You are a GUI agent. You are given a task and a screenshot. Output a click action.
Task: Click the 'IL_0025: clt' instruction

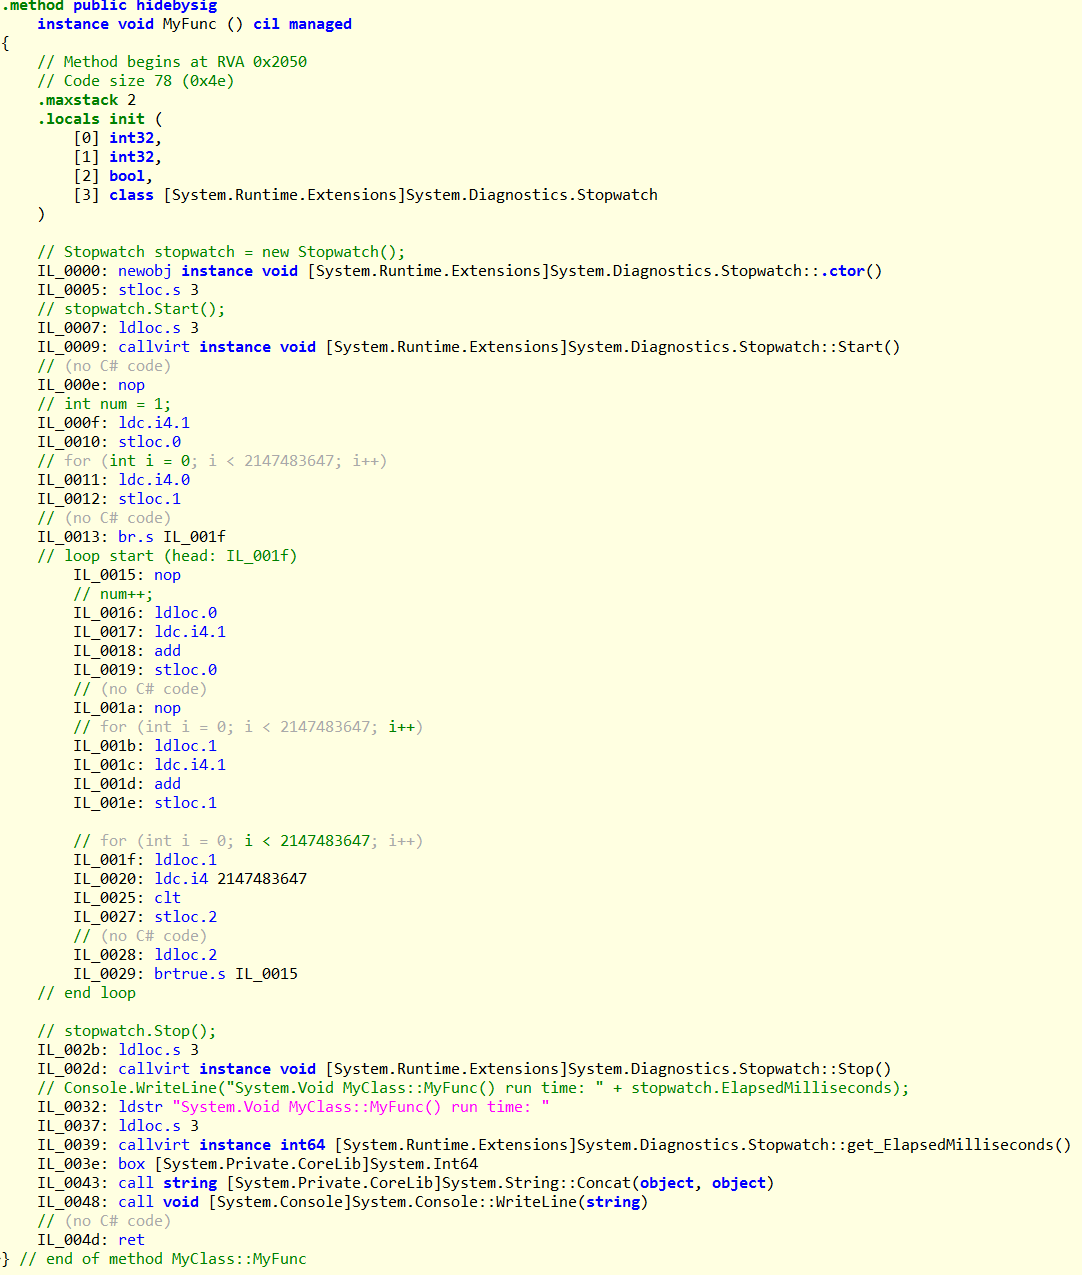point(127,898)
